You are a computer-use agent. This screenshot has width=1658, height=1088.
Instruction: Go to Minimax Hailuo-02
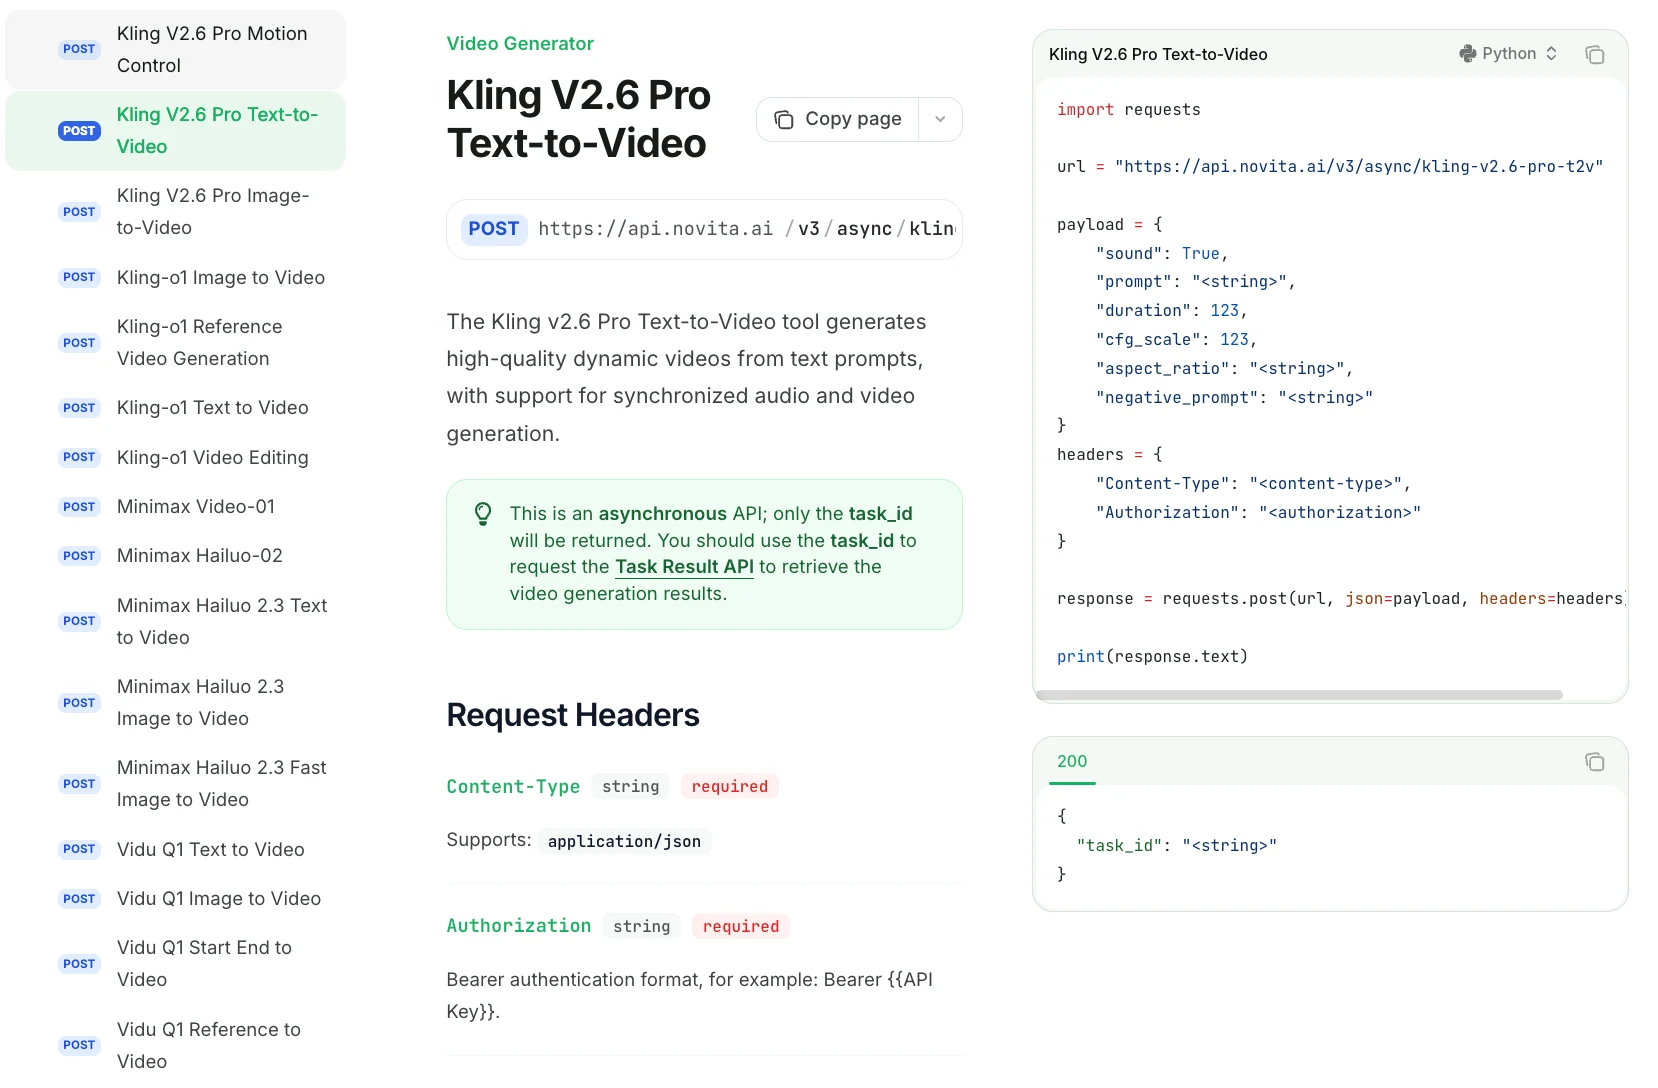pyautogui.click(x=176, y=556)
